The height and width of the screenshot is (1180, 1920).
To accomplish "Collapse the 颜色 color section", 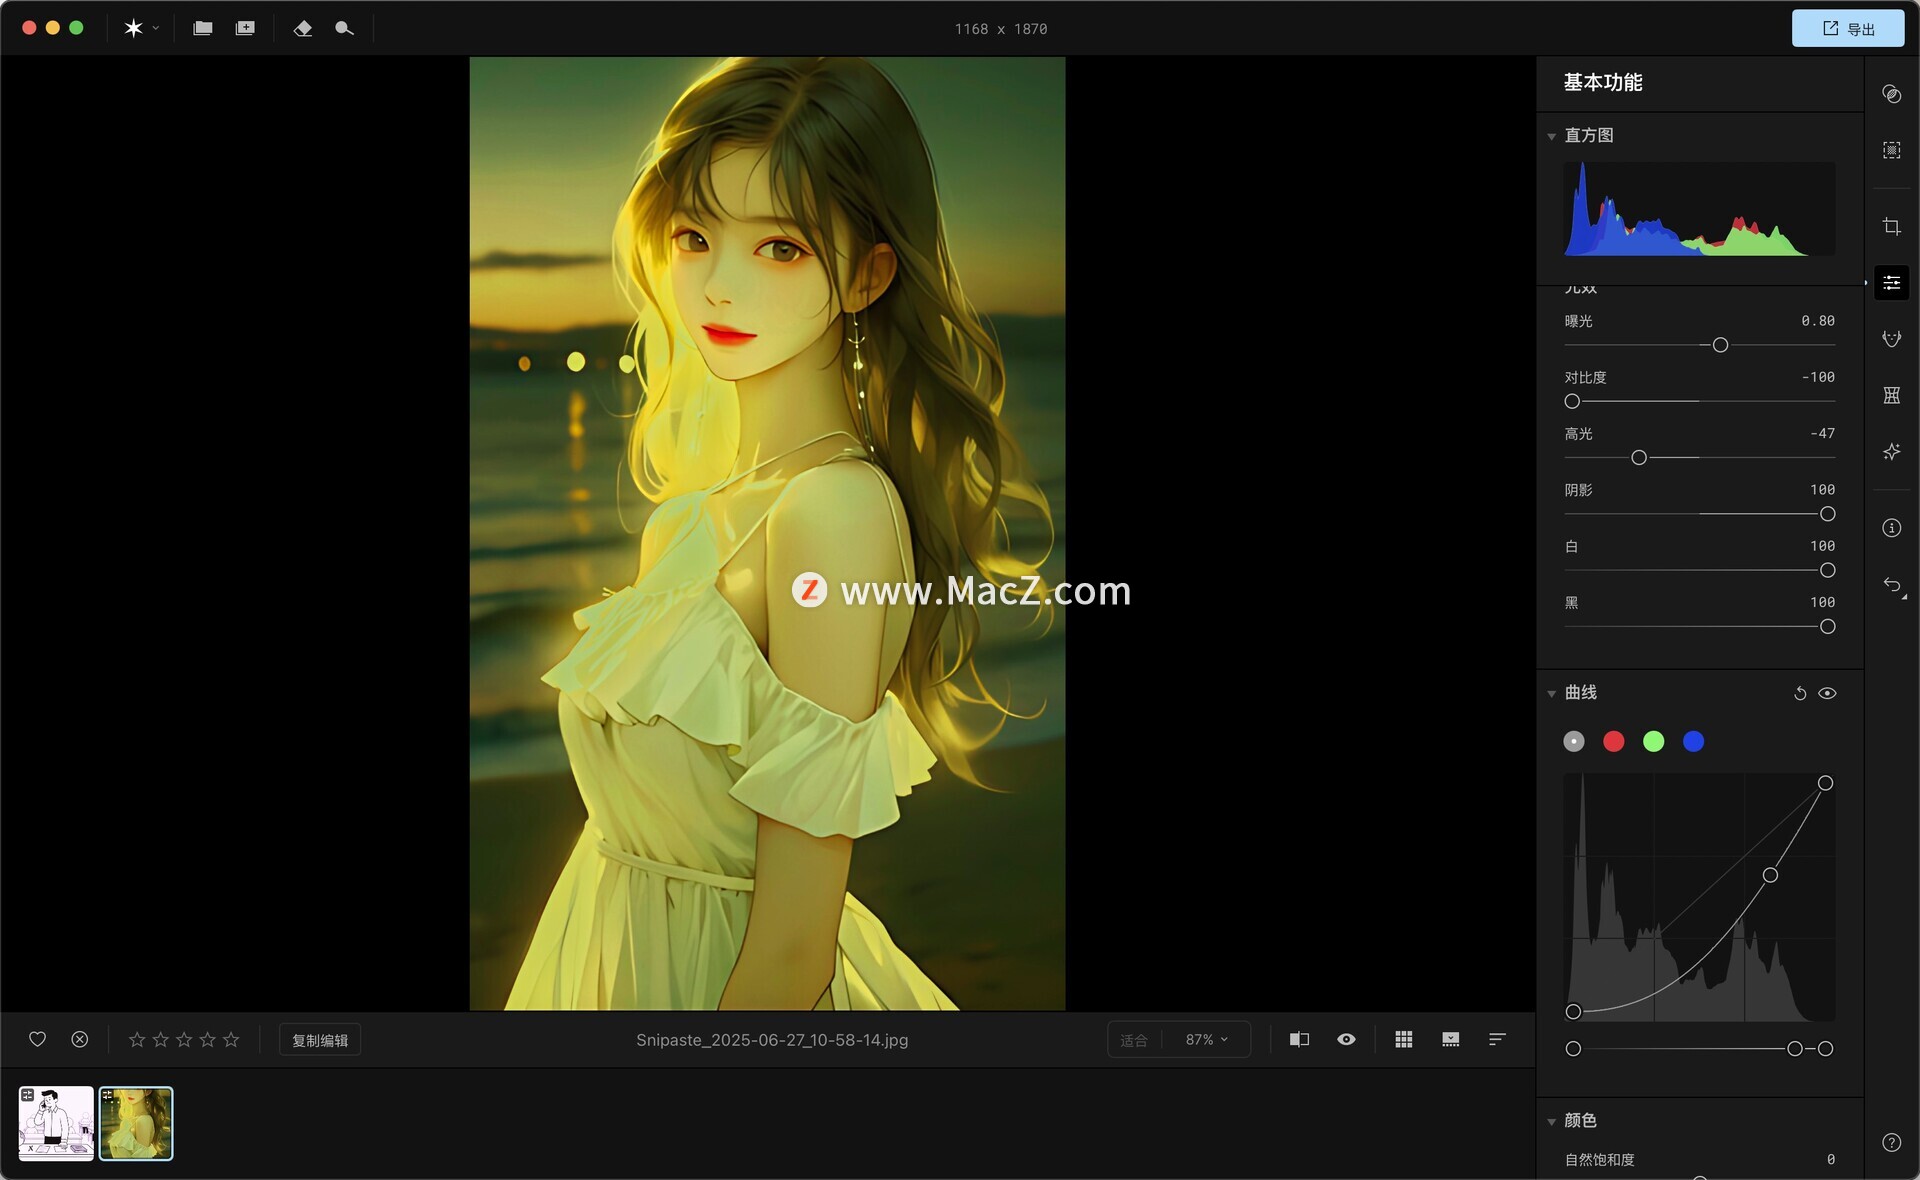I will (x=1552, y=1121).
